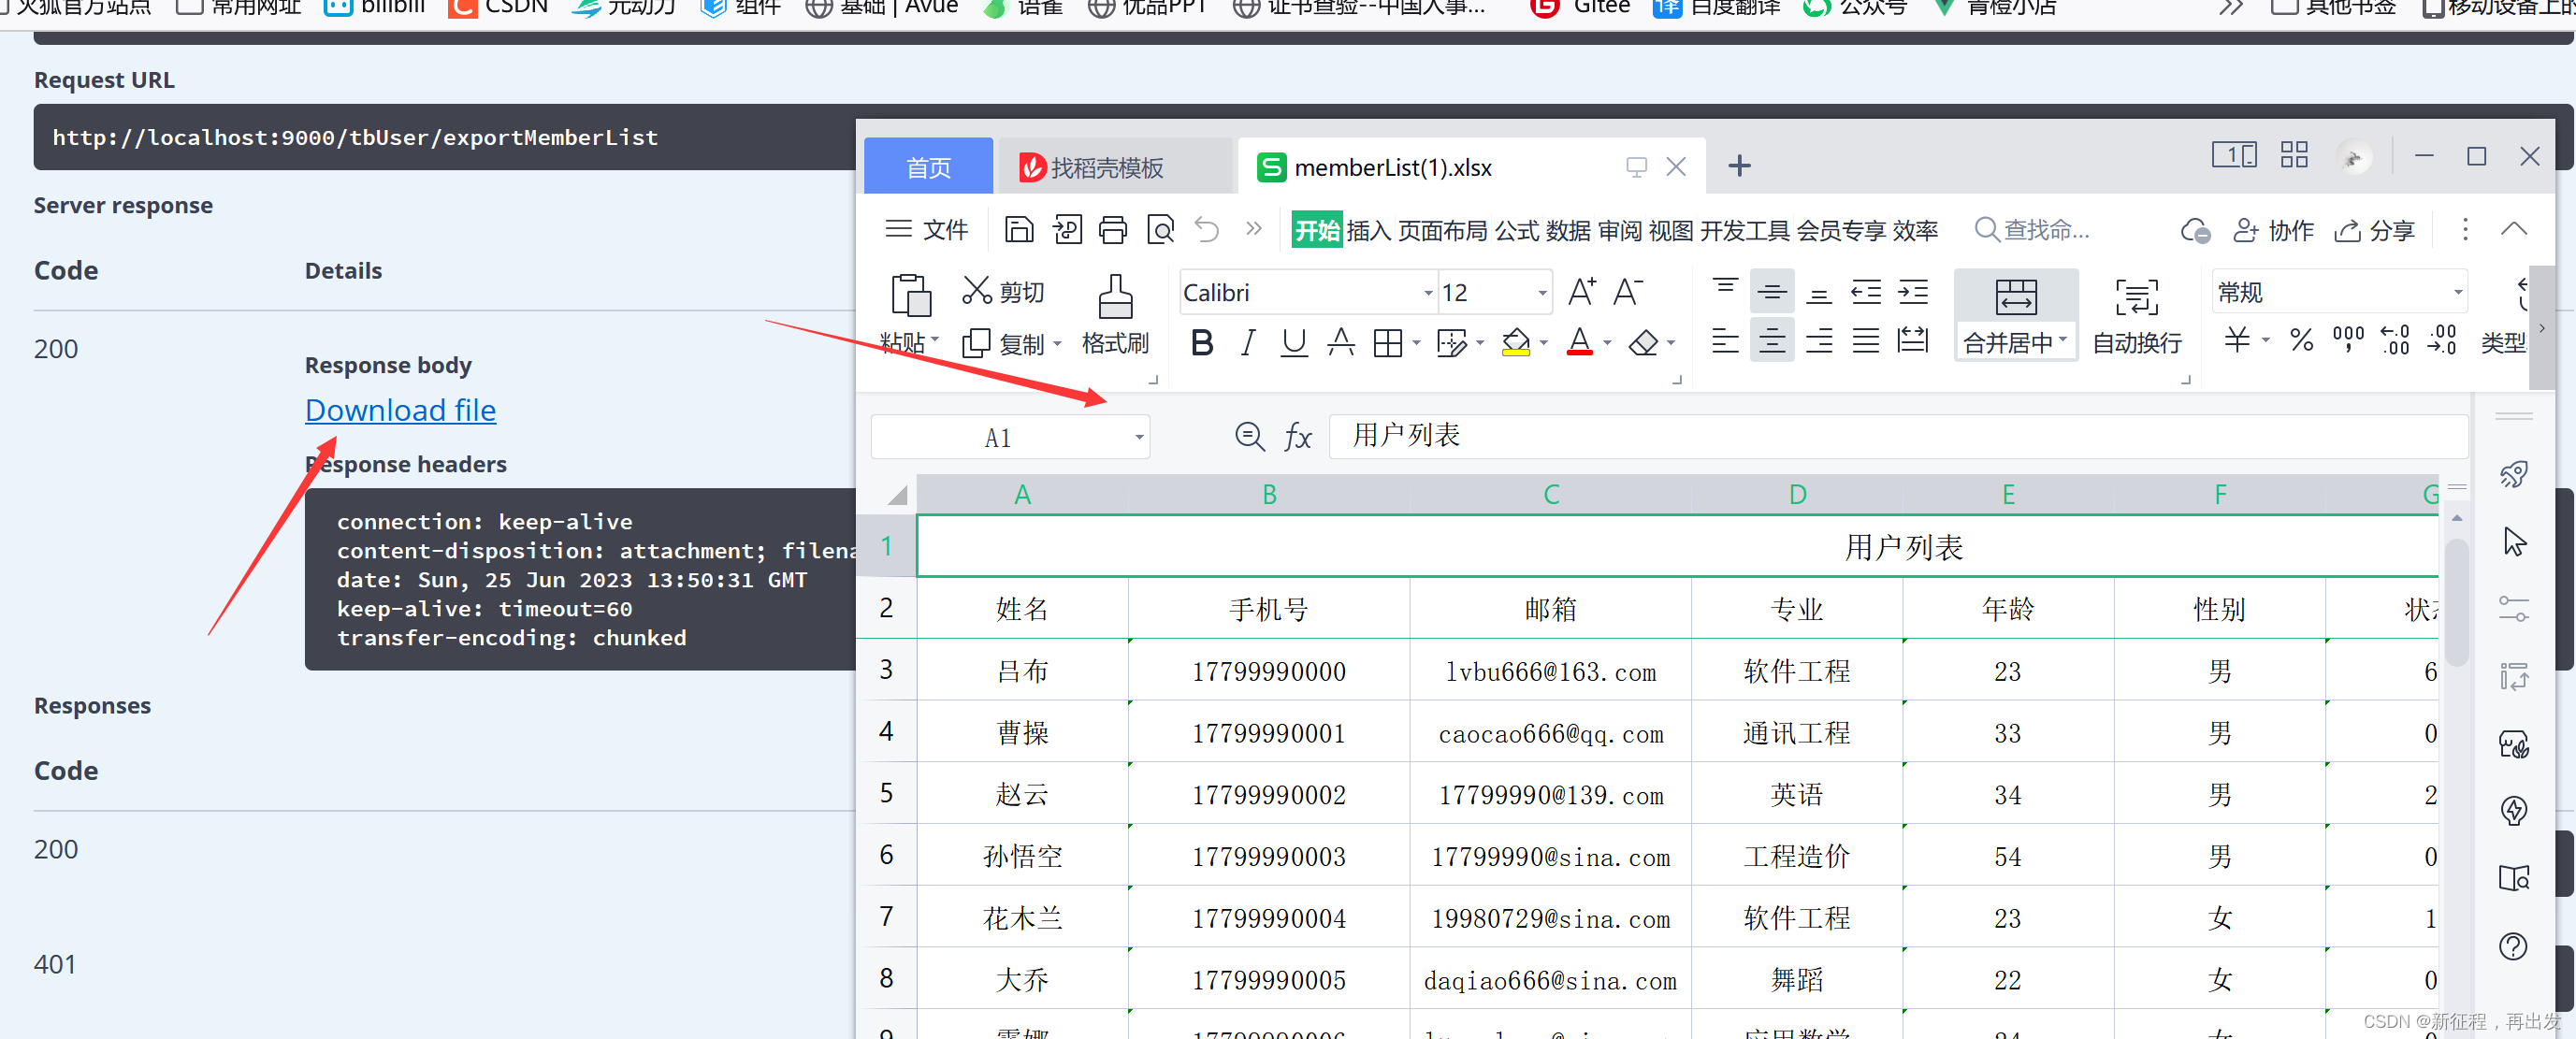Image resolution: width=2576 pixels, height=1039 pixels.
Task: Click the CSDN bookmark in browser bar
Action: 498,8
